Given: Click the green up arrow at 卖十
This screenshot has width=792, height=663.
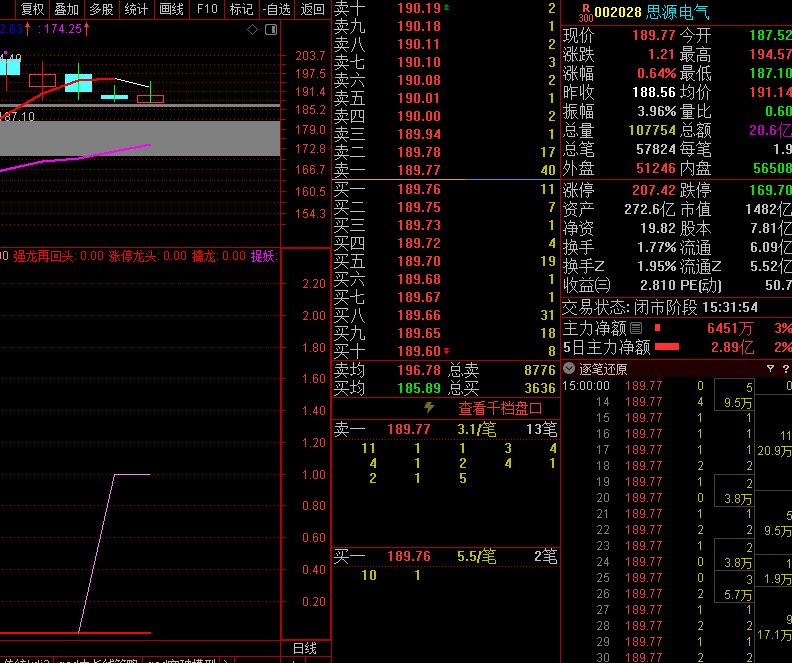Looking at the screenshot, I should 447,8.
